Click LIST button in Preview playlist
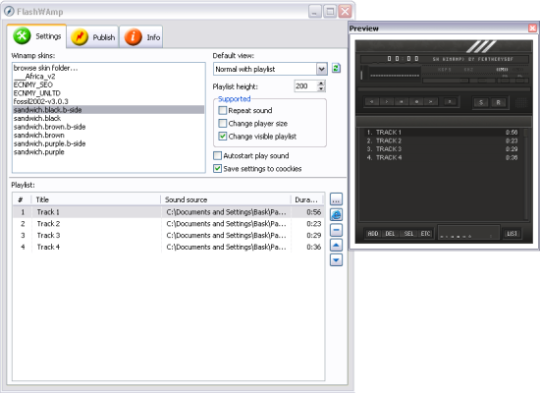 coord(512,234)
